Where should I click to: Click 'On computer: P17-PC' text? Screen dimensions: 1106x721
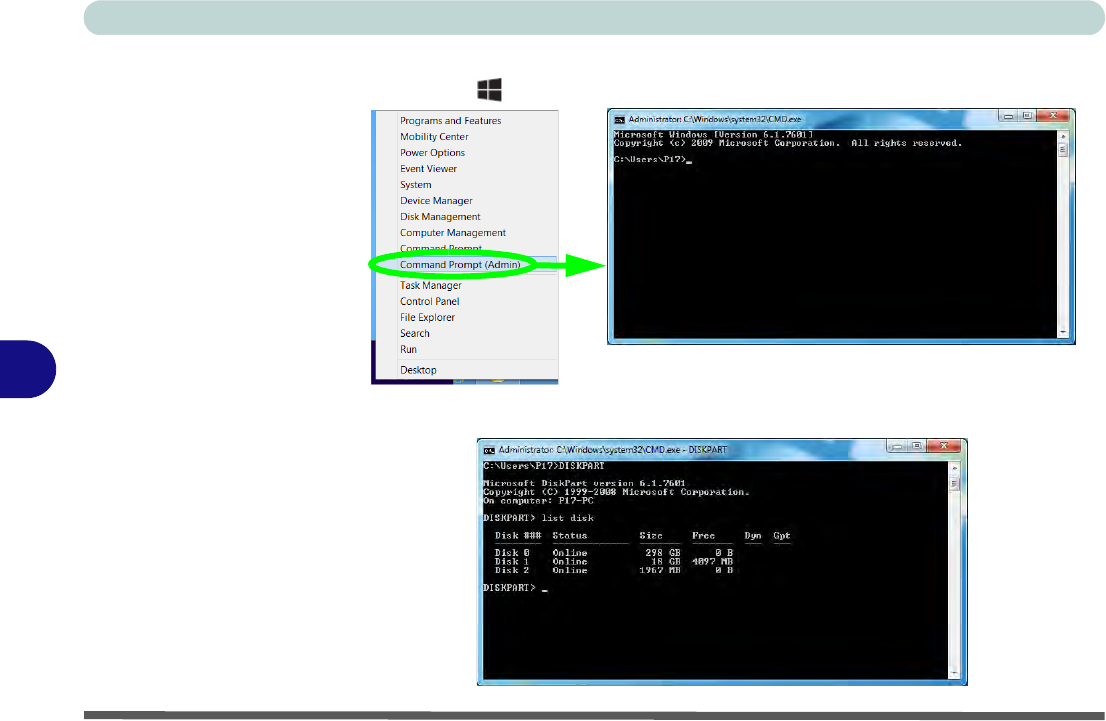538,501
